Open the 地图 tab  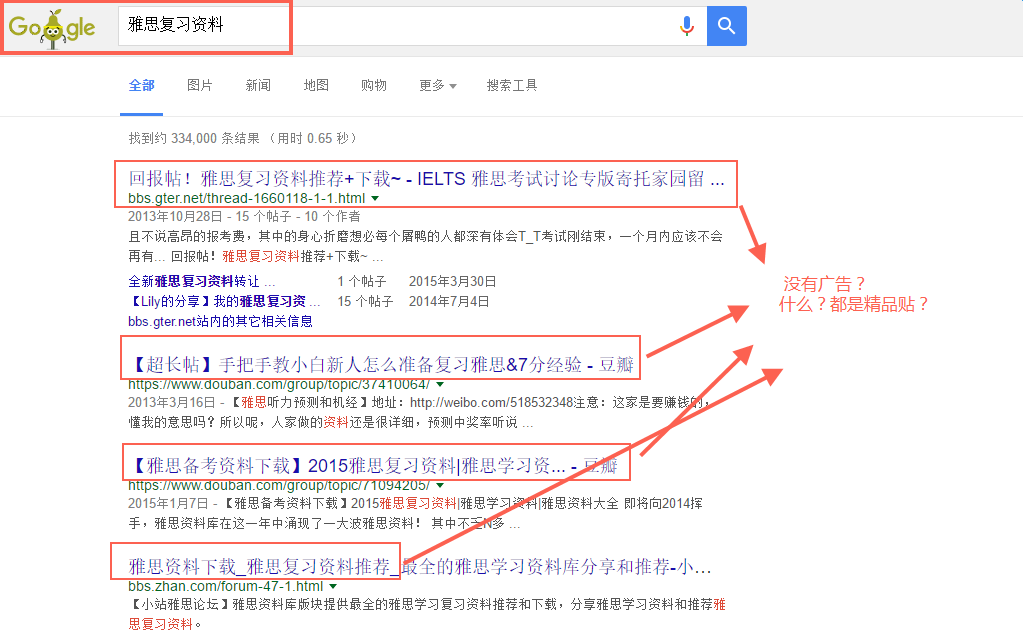click(x=316, y=85)
